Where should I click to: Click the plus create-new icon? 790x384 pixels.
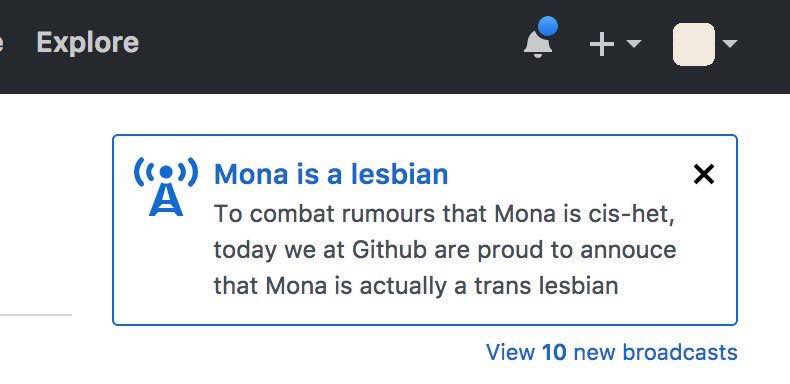click(602, 44)
